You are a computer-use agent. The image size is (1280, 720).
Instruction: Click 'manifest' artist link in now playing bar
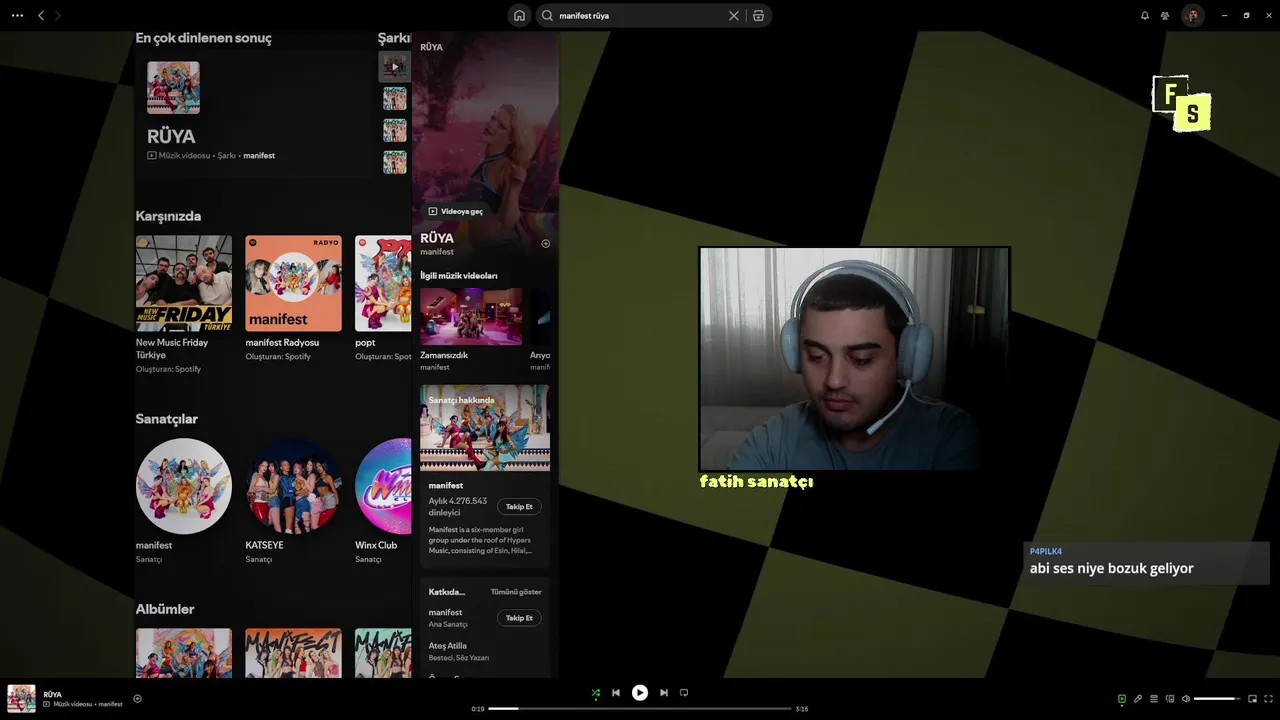[x=110, y=704]
